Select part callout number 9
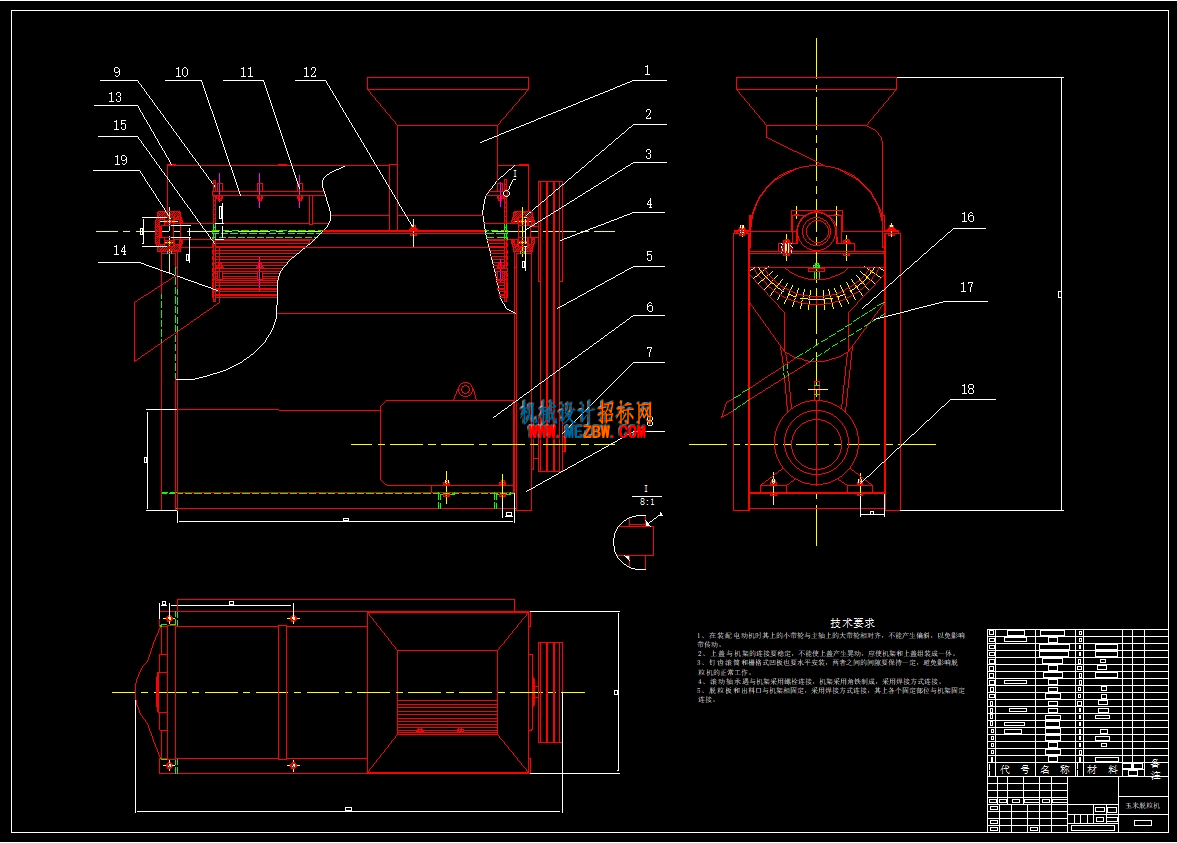 coord(116,72)
